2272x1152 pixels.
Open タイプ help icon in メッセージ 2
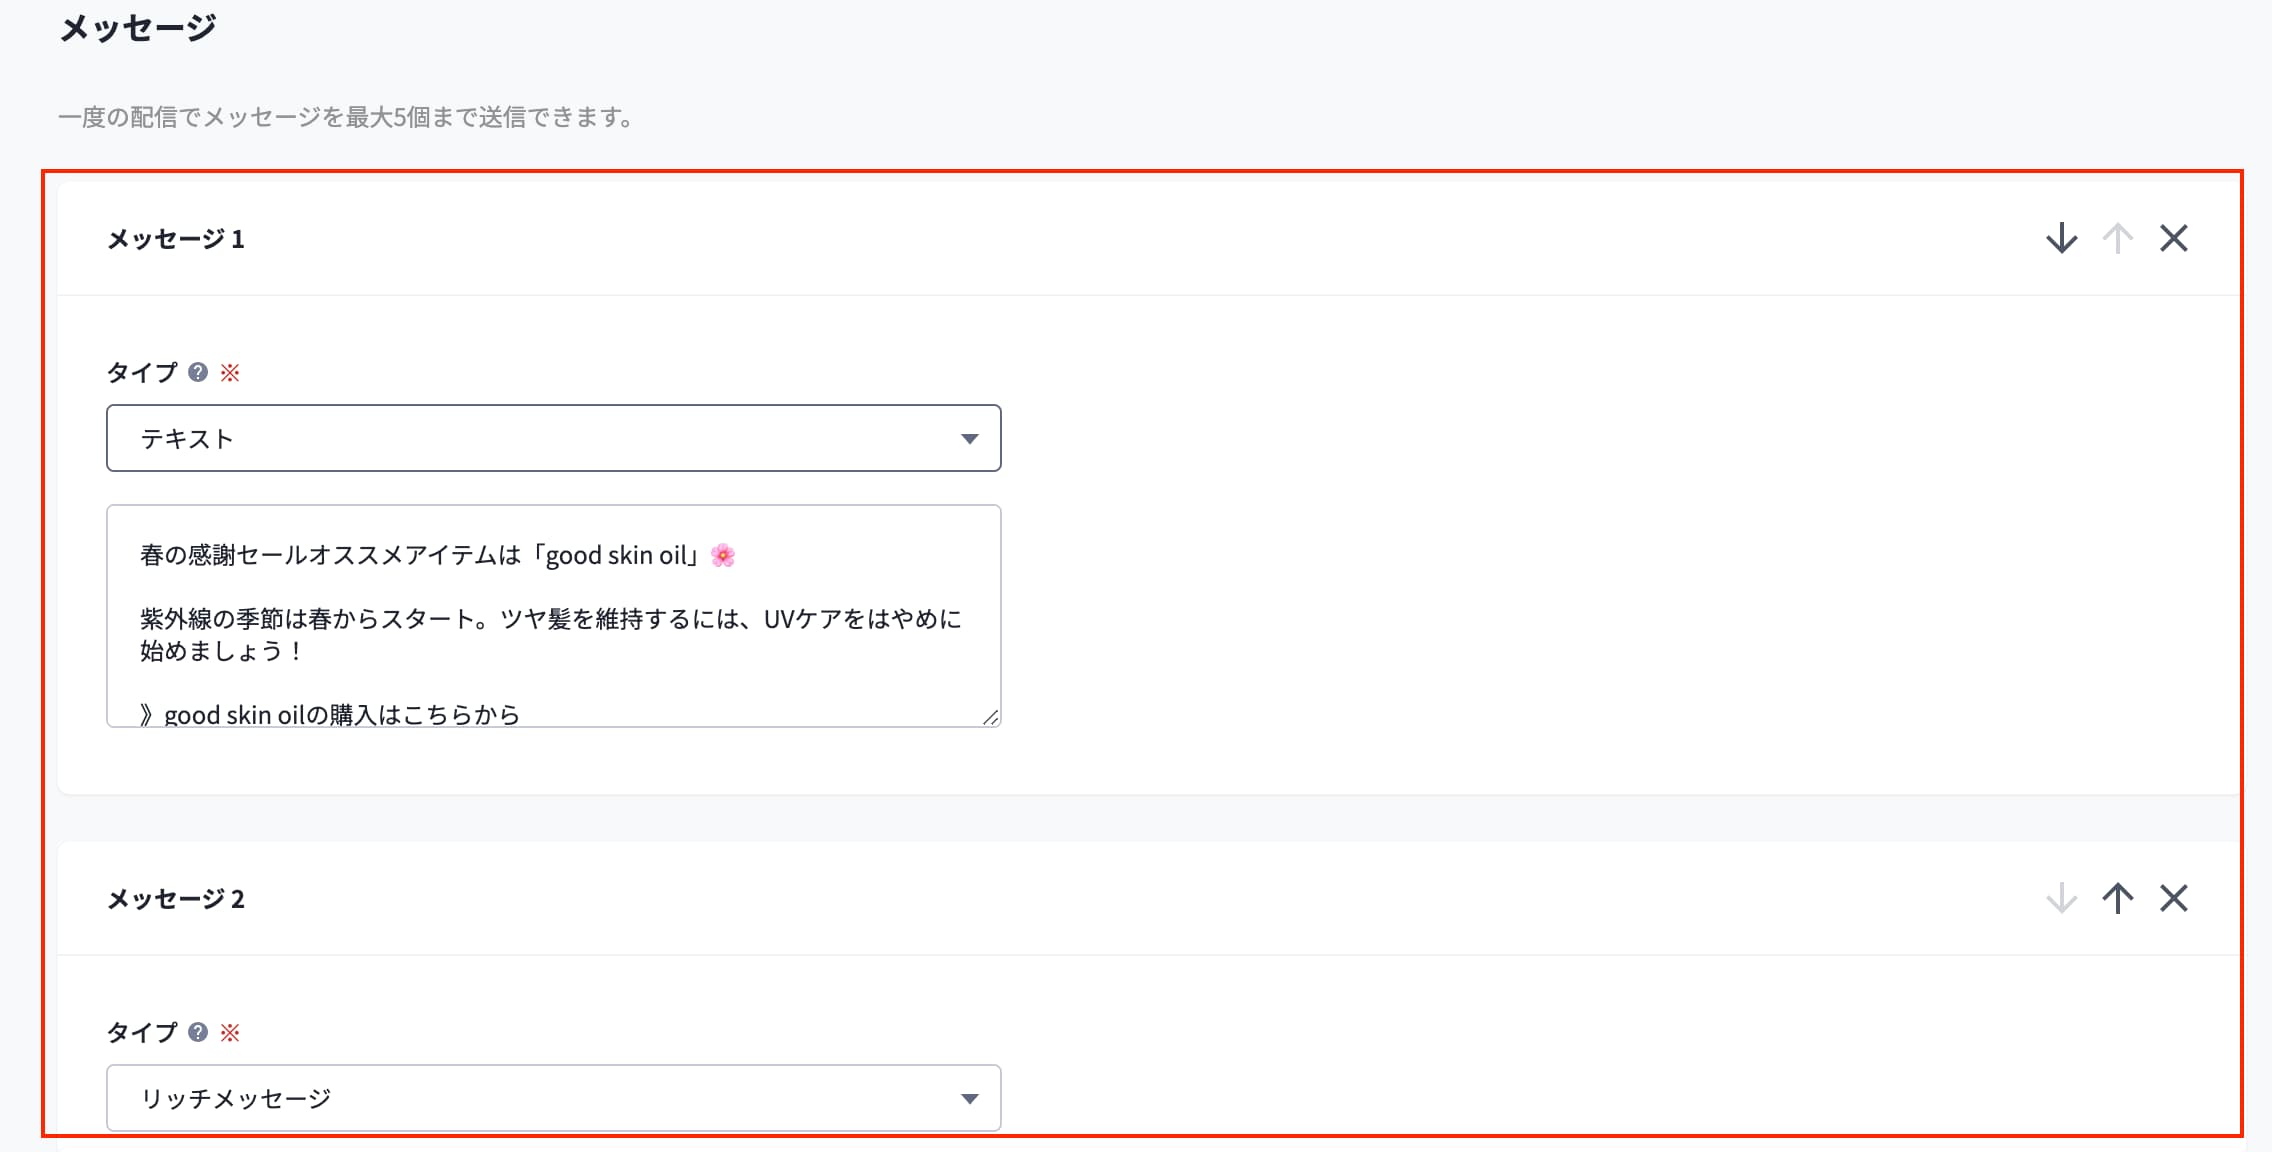[198, 1032]
